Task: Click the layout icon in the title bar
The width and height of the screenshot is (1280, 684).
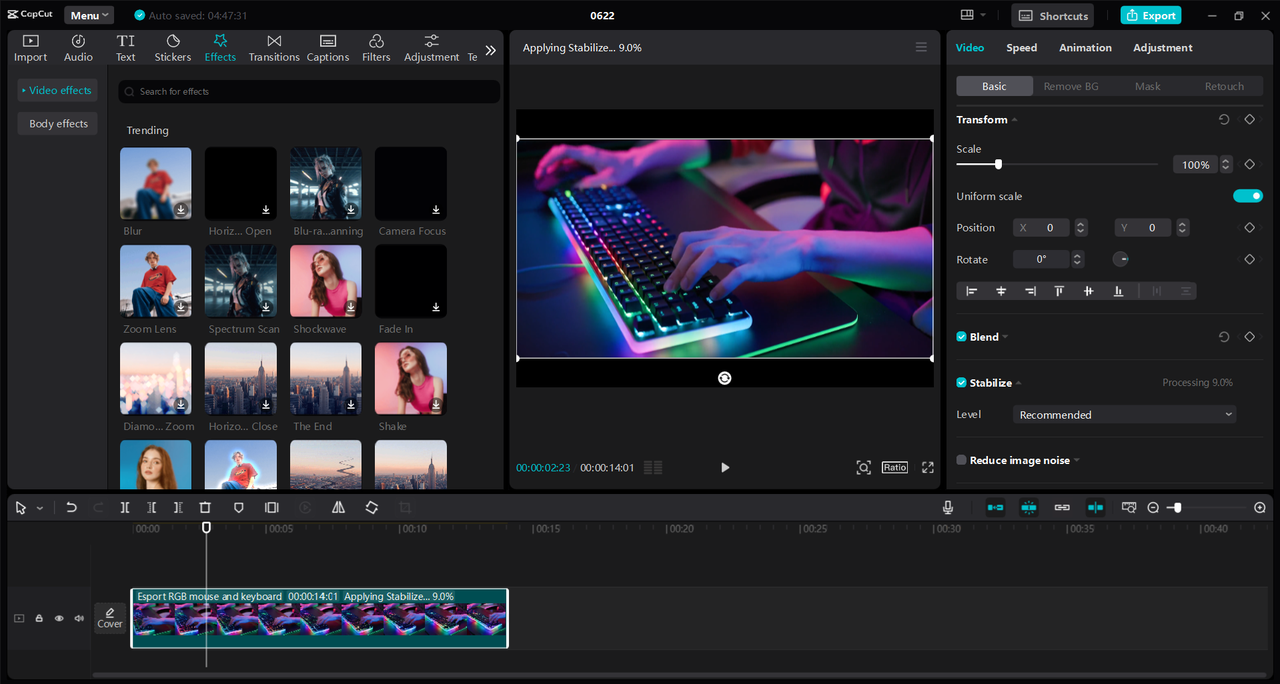Action: click(967, 15)
